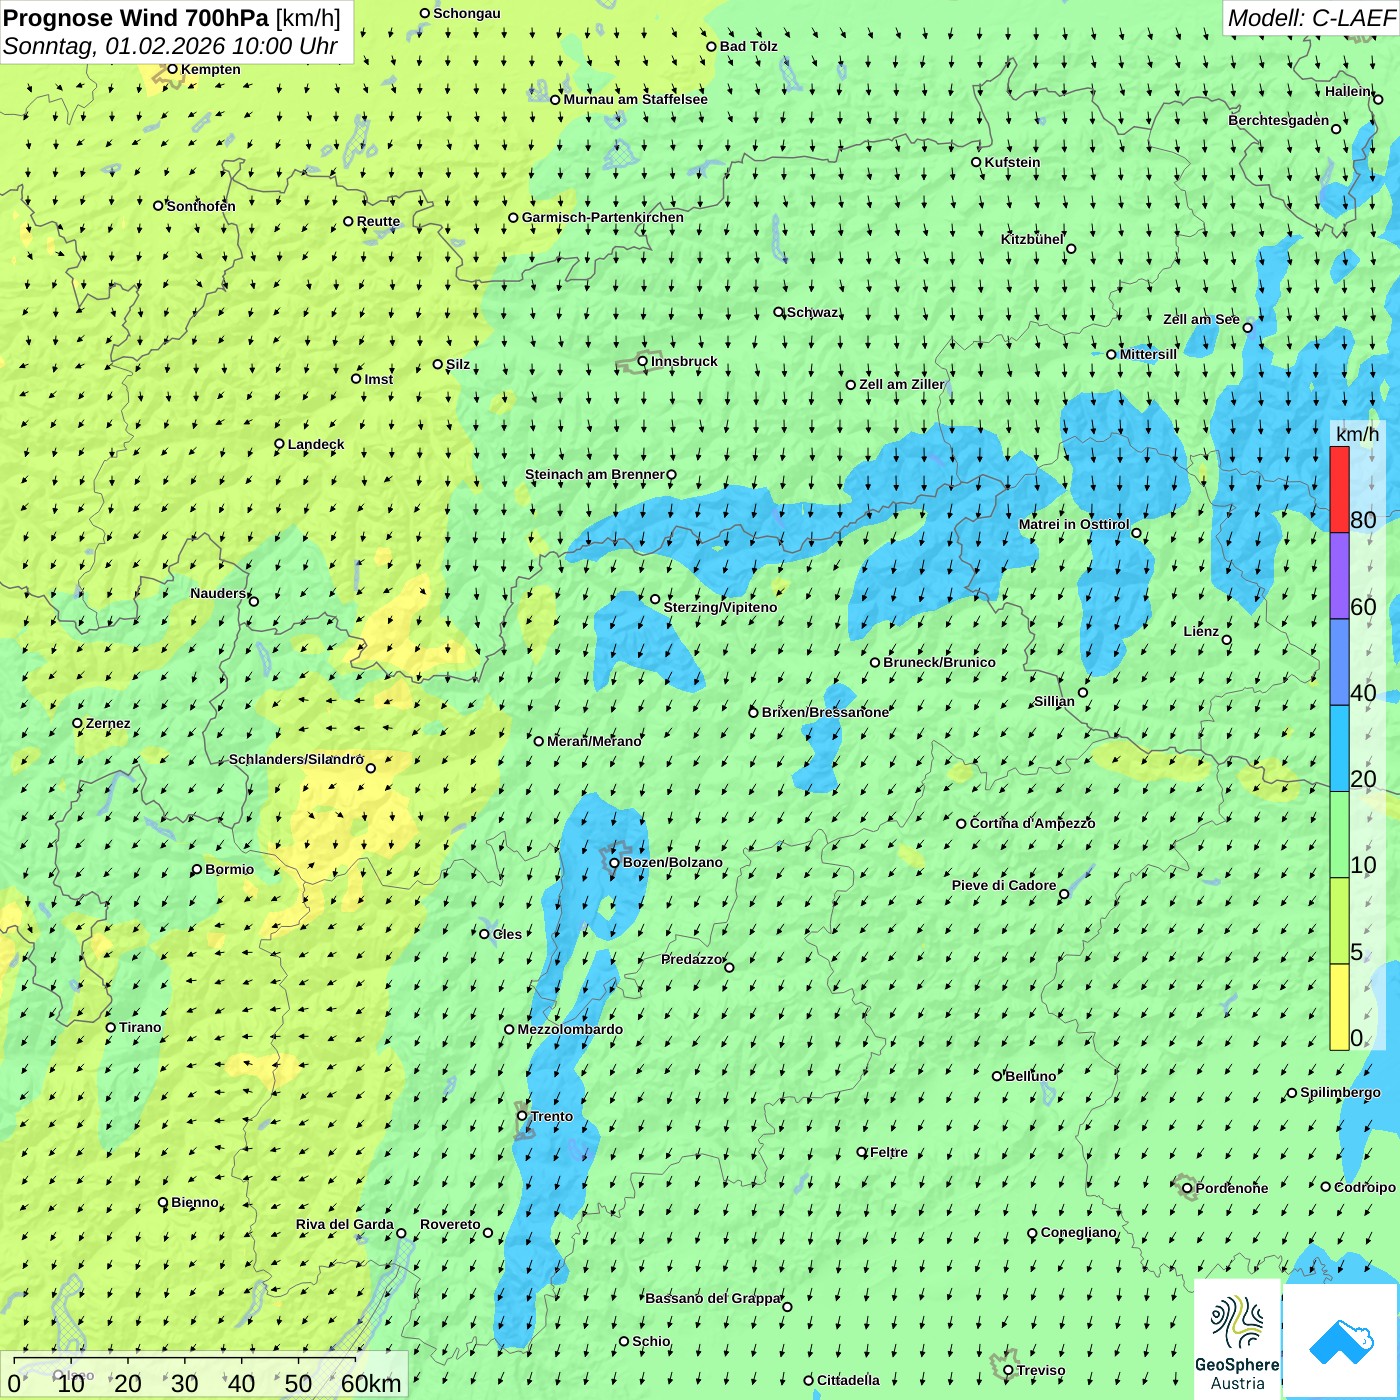Click the Sillian city marker
This screenshot has width=1400, height=1400.
(x=1083, y=692)
